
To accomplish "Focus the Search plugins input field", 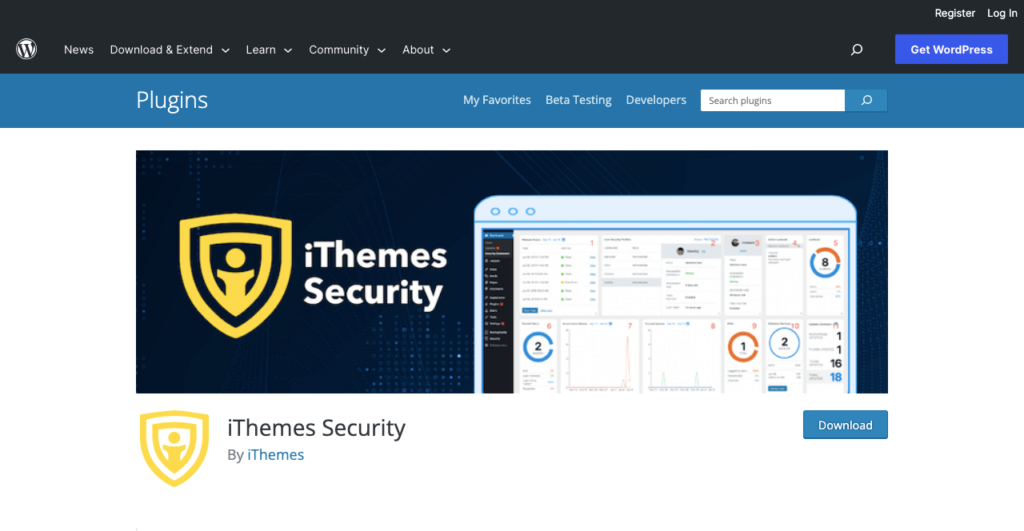I will pyautogui.click(x=773, y=101).
